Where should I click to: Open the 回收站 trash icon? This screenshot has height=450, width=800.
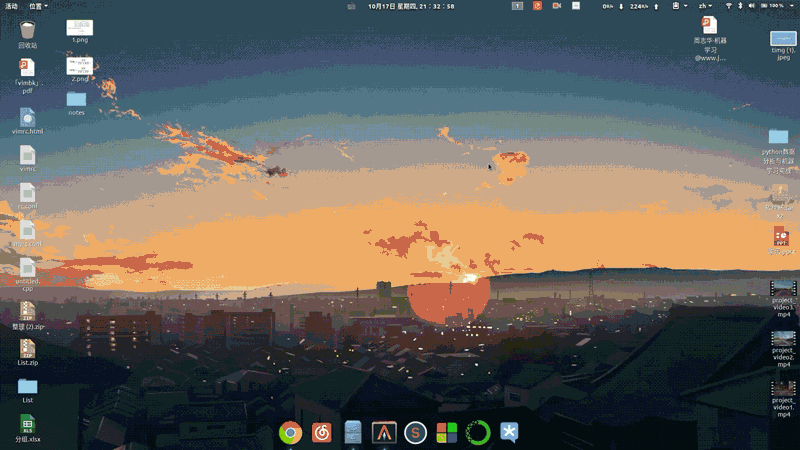[x=28, y=30]
